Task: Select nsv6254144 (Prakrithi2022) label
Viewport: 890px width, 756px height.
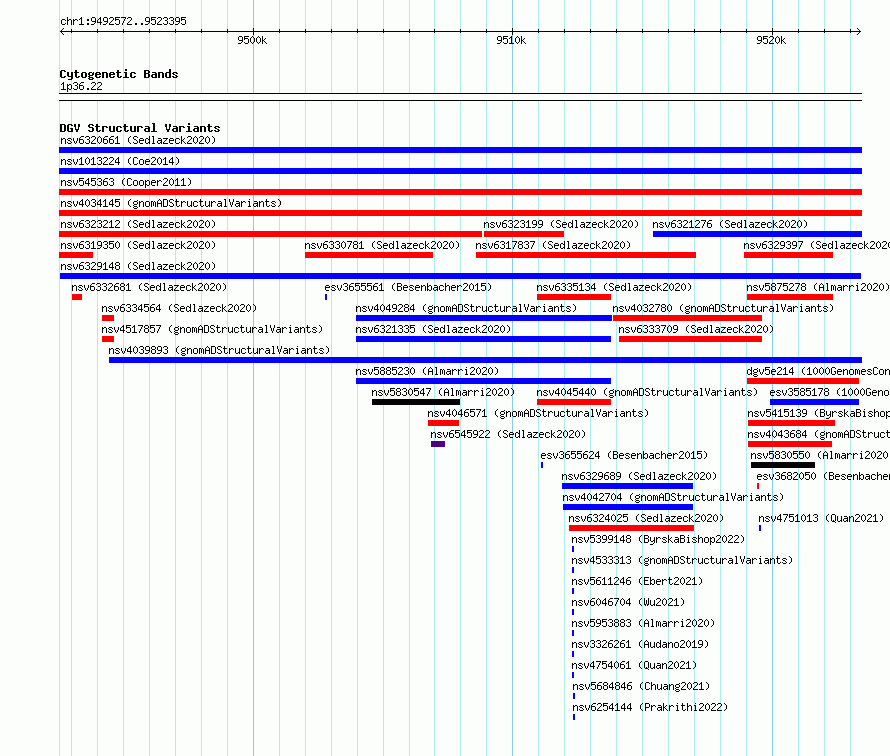Action: (x=650, y=707)
